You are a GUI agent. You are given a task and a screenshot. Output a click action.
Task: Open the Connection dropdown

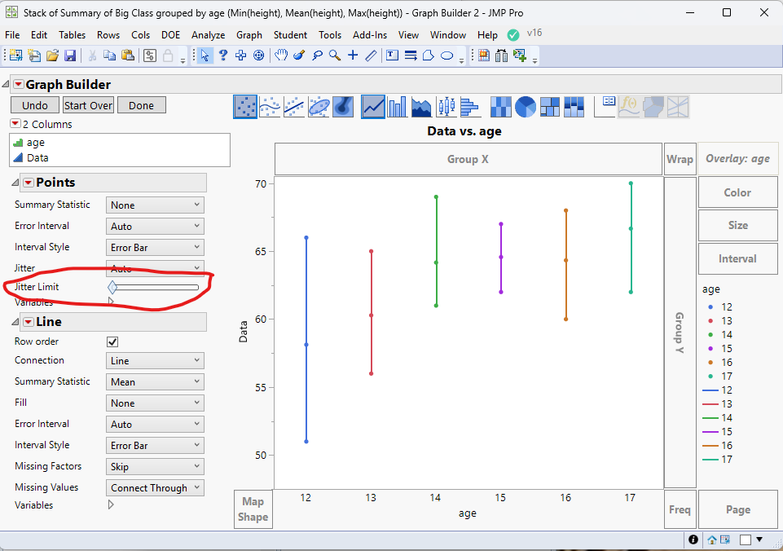click(x=155, y=361)
